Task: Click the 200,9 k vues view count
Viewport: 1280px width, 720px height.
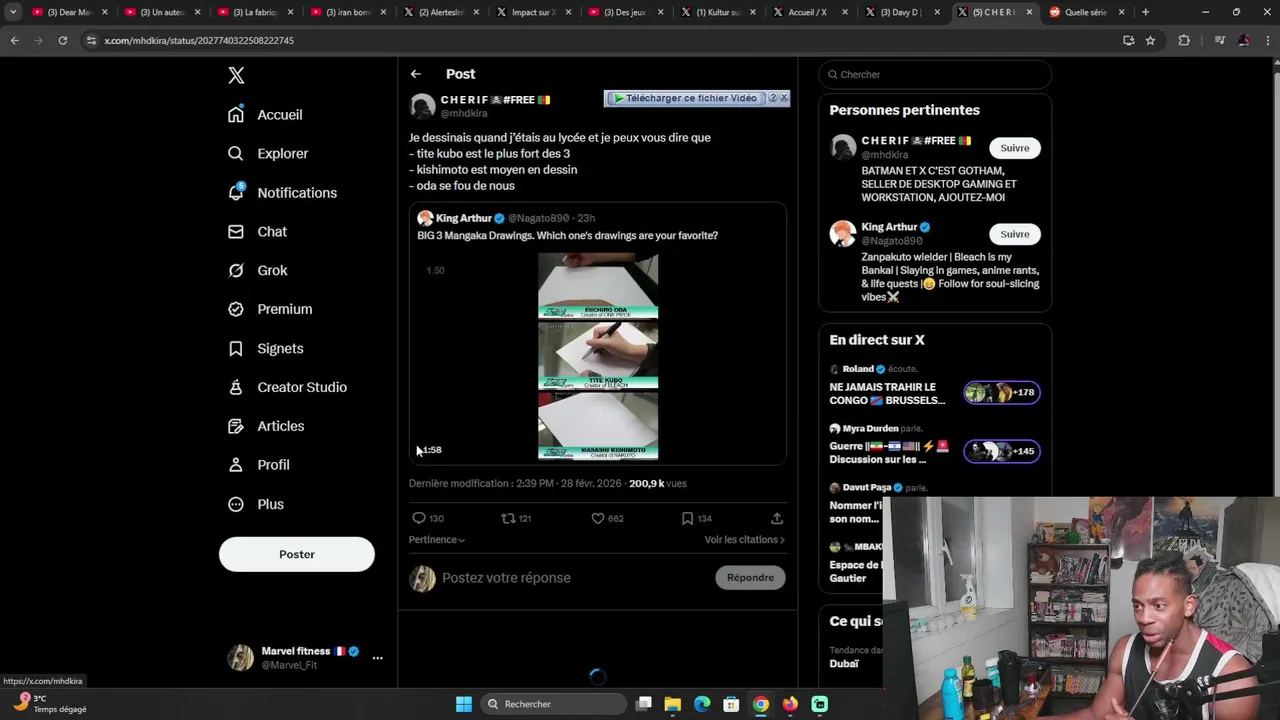Action: pos(657,484)
